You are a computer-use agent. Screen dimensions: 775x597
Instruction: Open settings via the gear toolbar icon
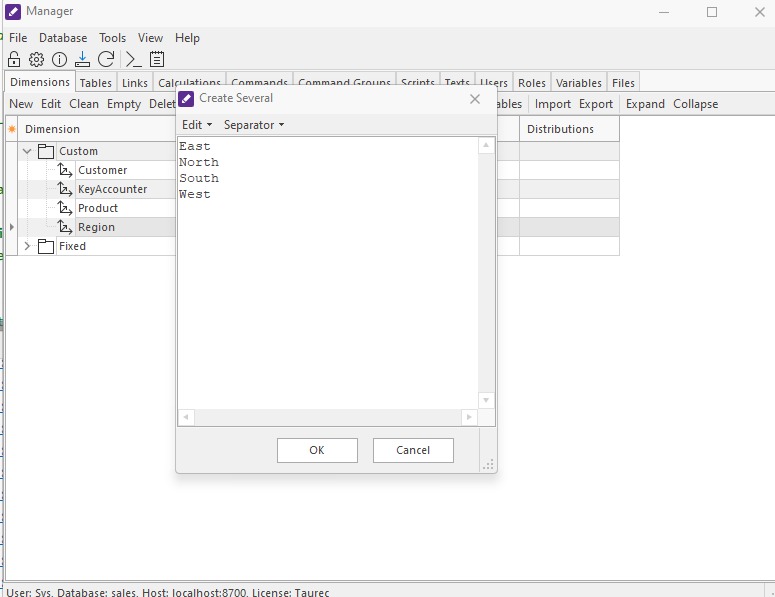(36, 59)
